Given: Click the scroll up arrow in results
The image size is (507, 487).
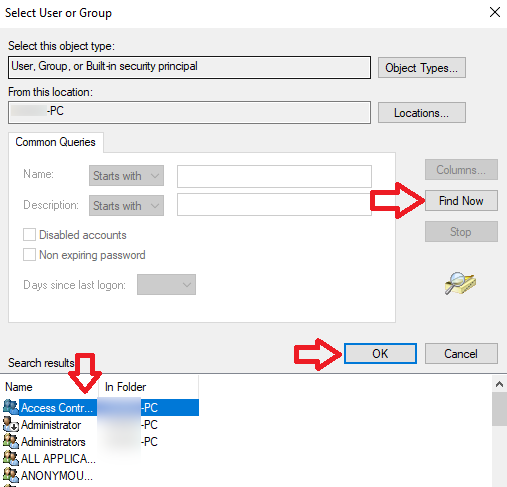Looking at the screenshot, I should click(x=499, y=384).
